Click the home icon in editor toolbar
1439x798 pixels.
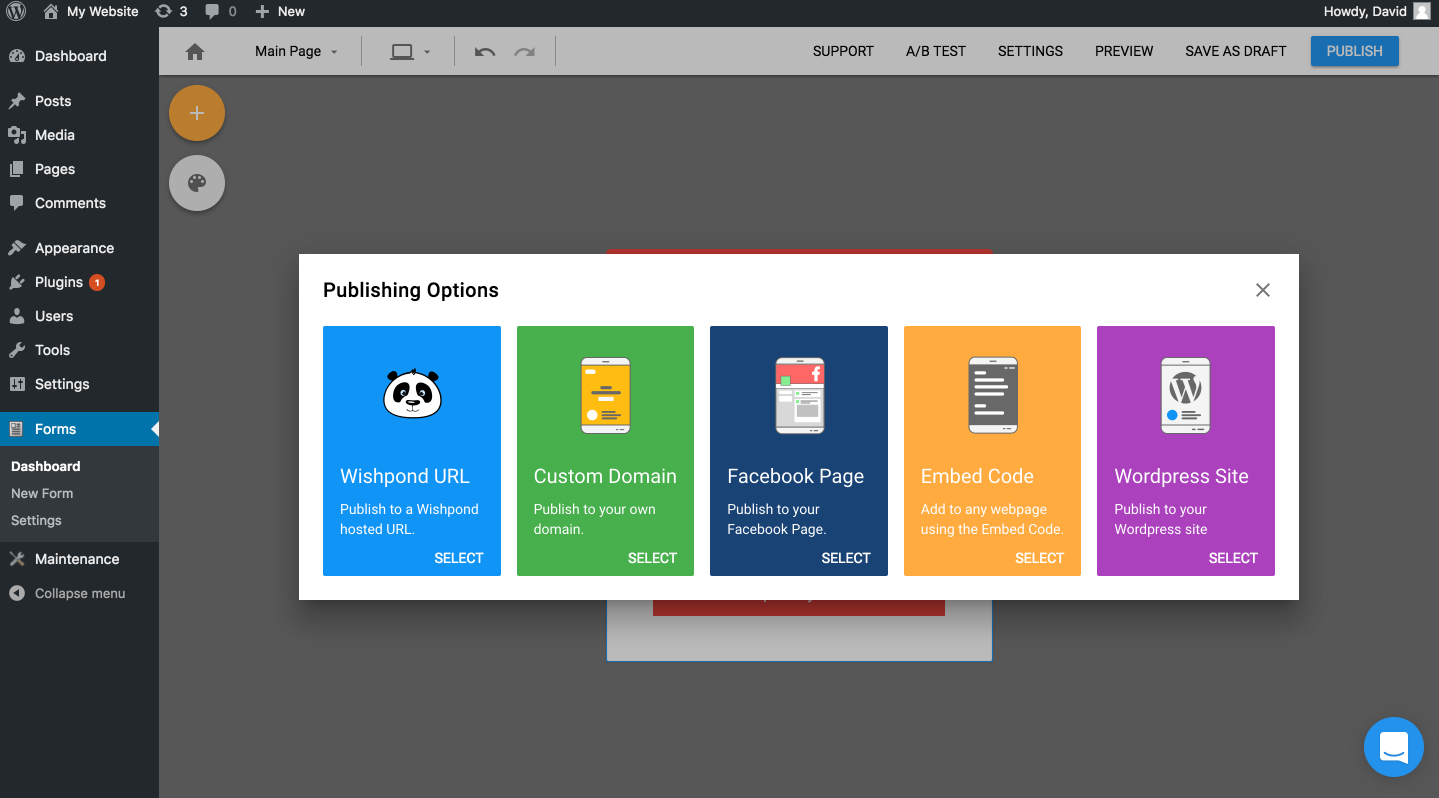pyautogui.click(x=195, y=52)
